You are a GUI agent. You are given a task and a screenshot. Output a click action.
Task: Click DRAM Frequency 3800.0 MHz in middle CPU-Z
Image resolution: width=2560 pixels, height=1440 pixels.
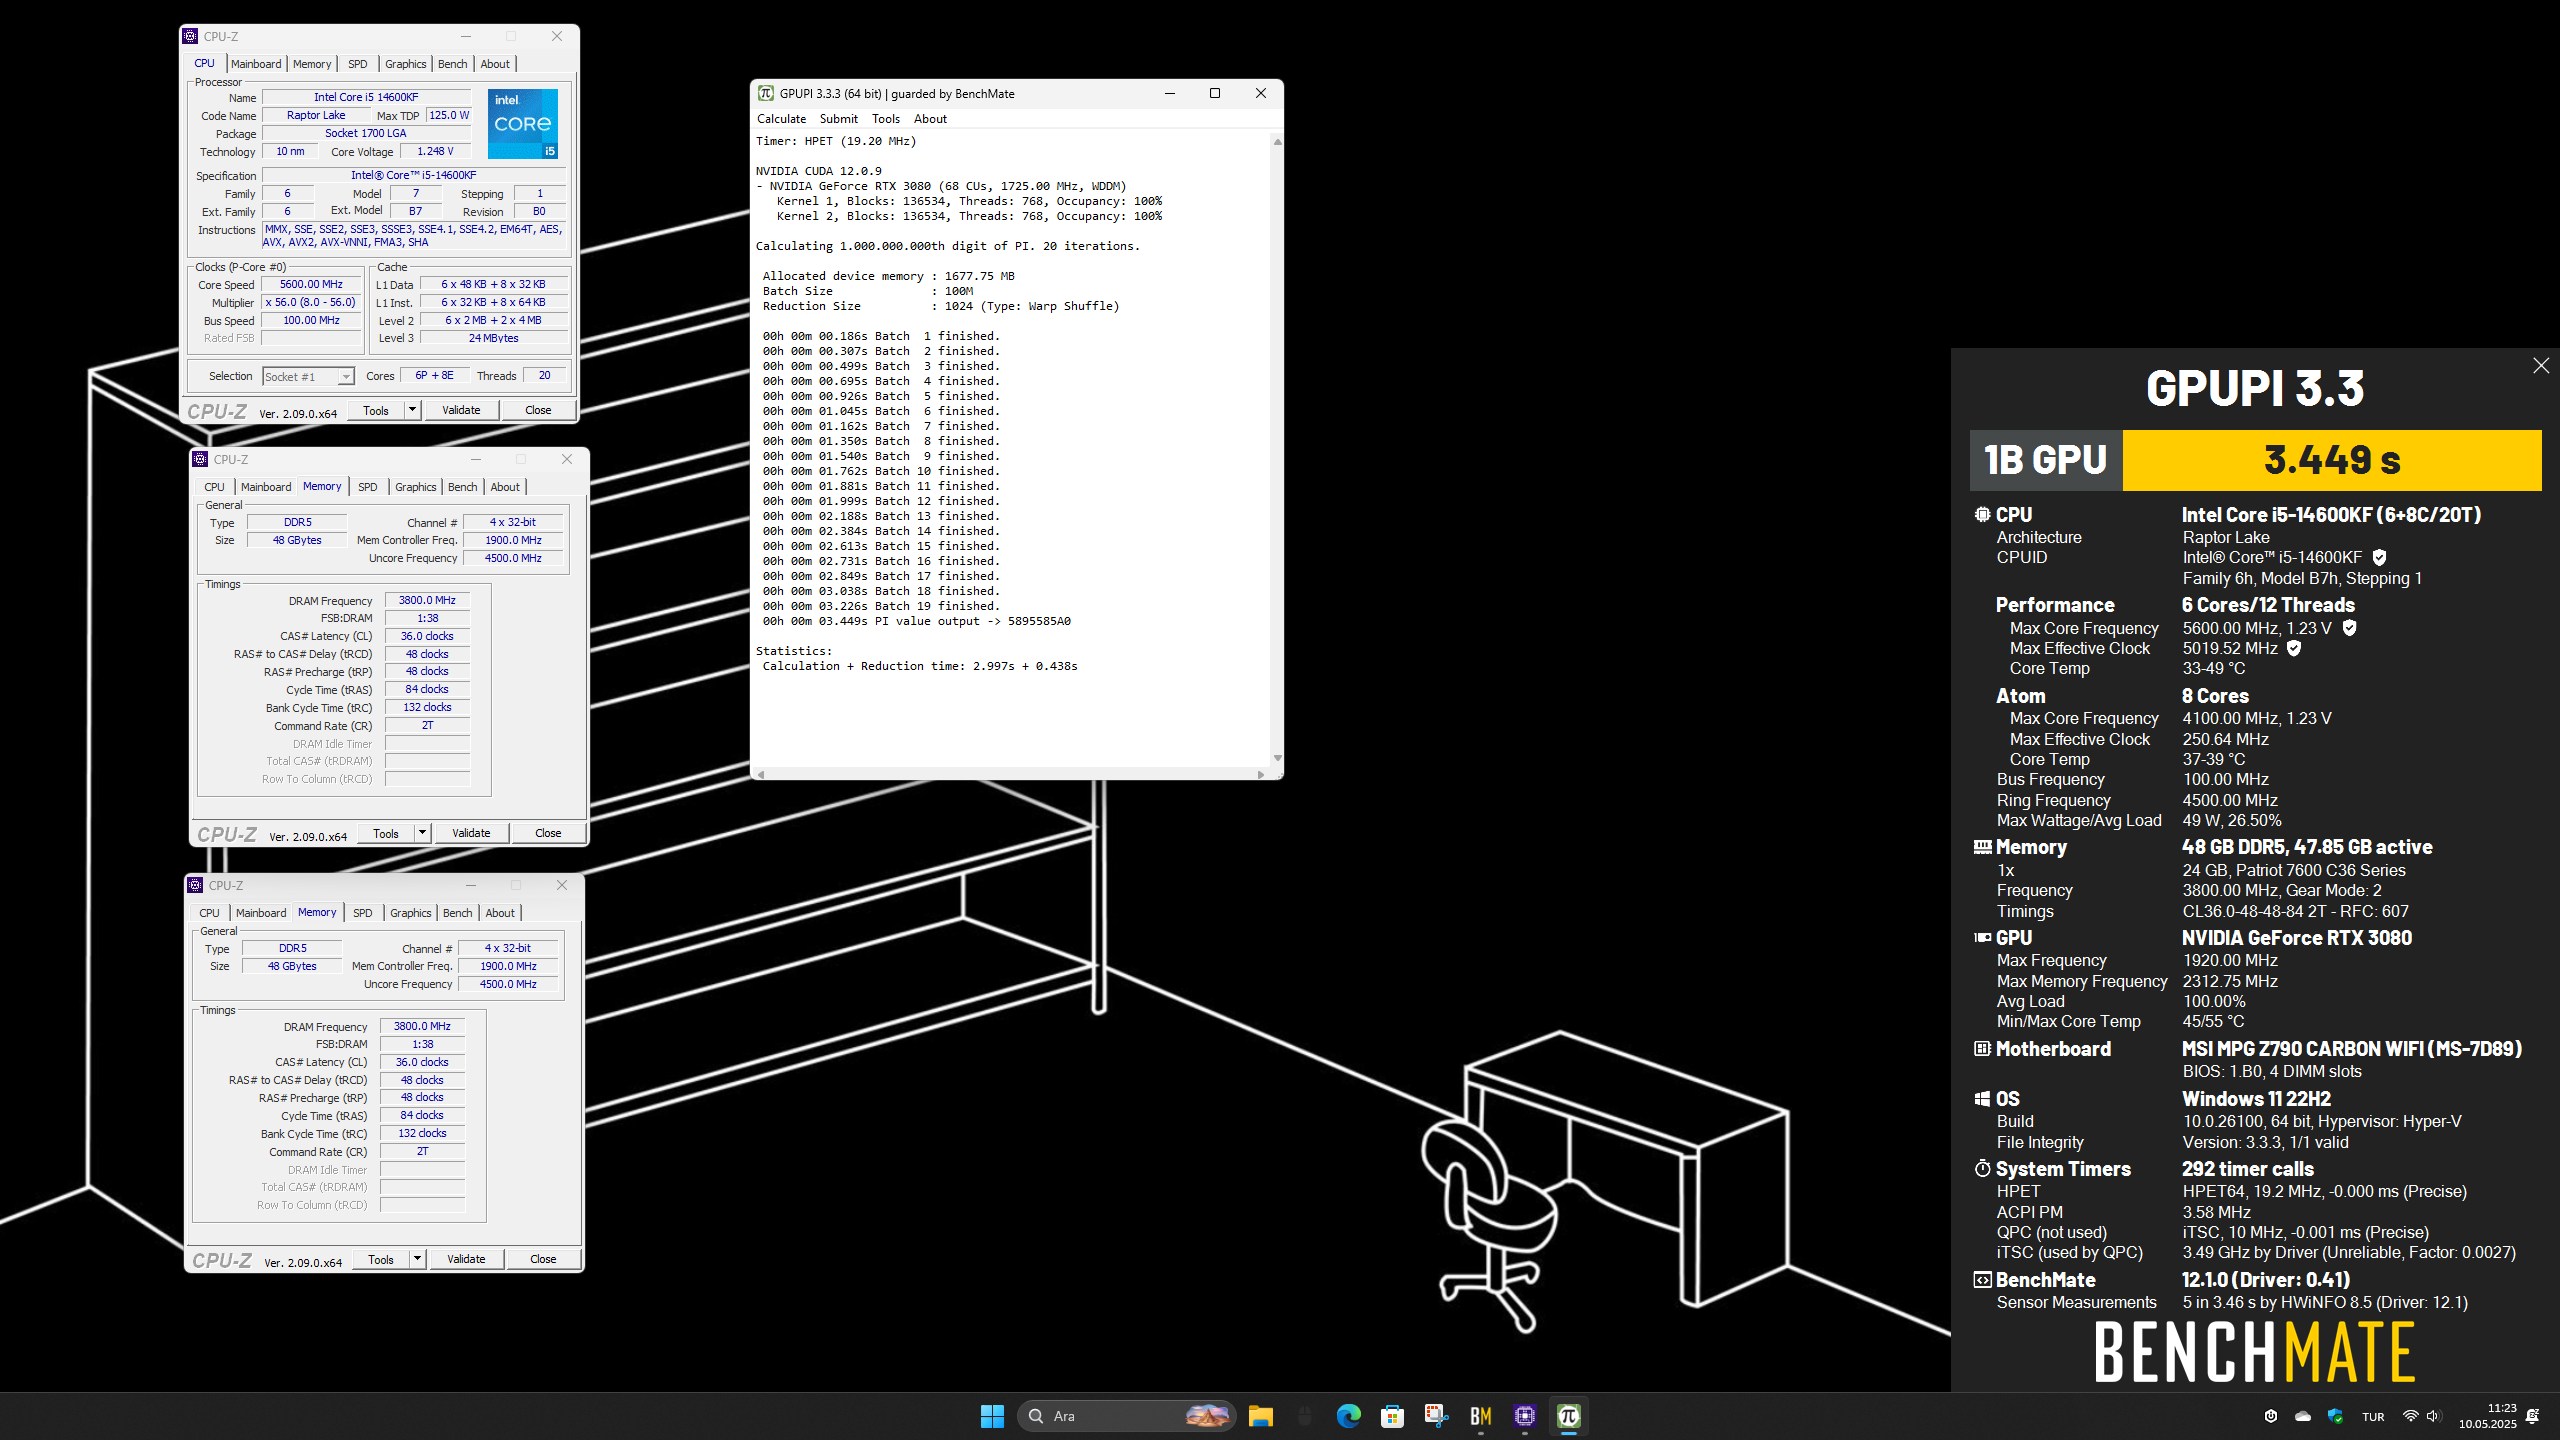(x=427, y=600)
